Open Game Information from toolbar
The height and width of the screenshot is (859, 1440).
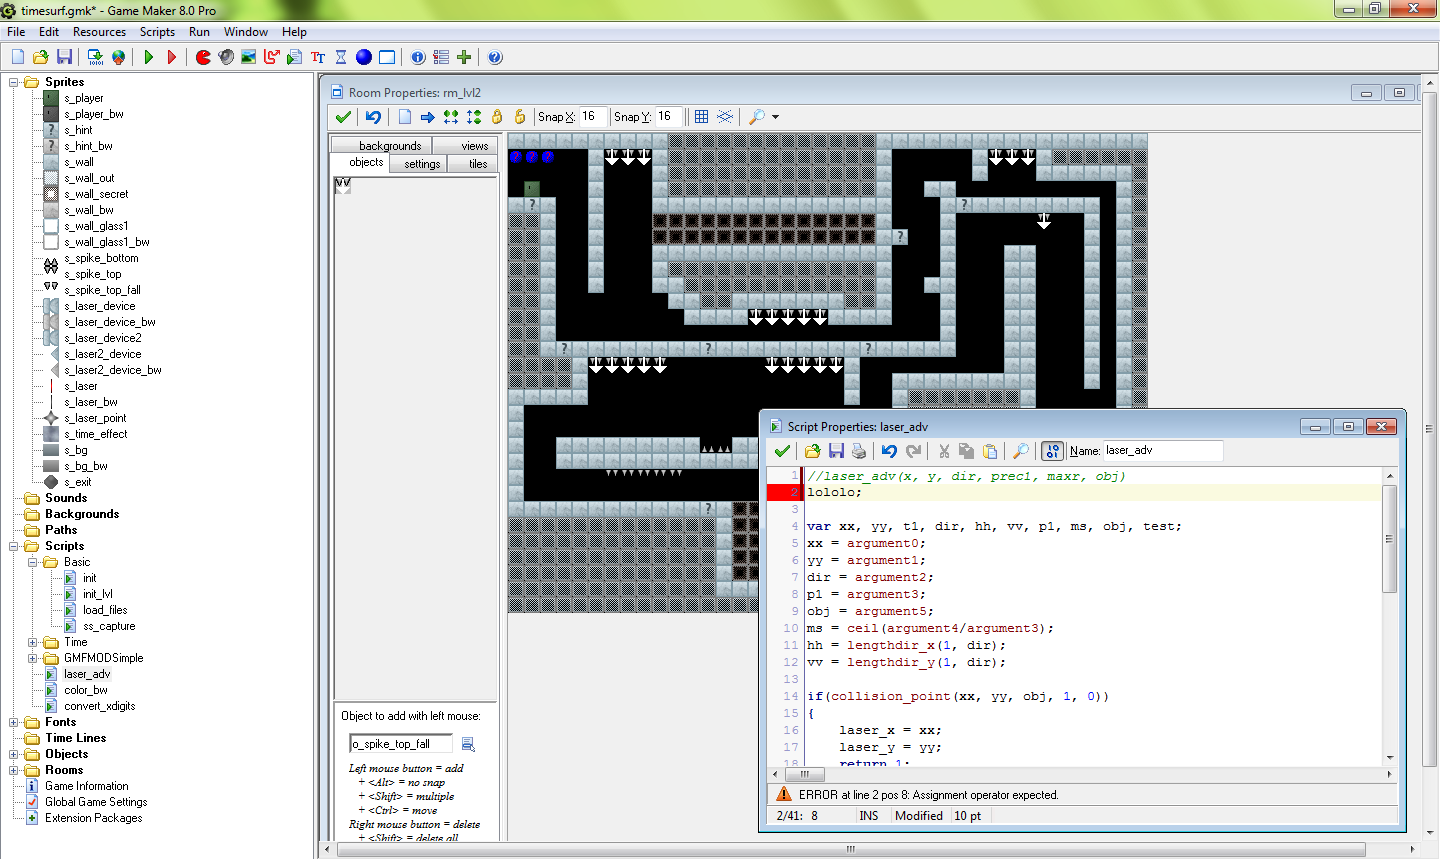418,57
